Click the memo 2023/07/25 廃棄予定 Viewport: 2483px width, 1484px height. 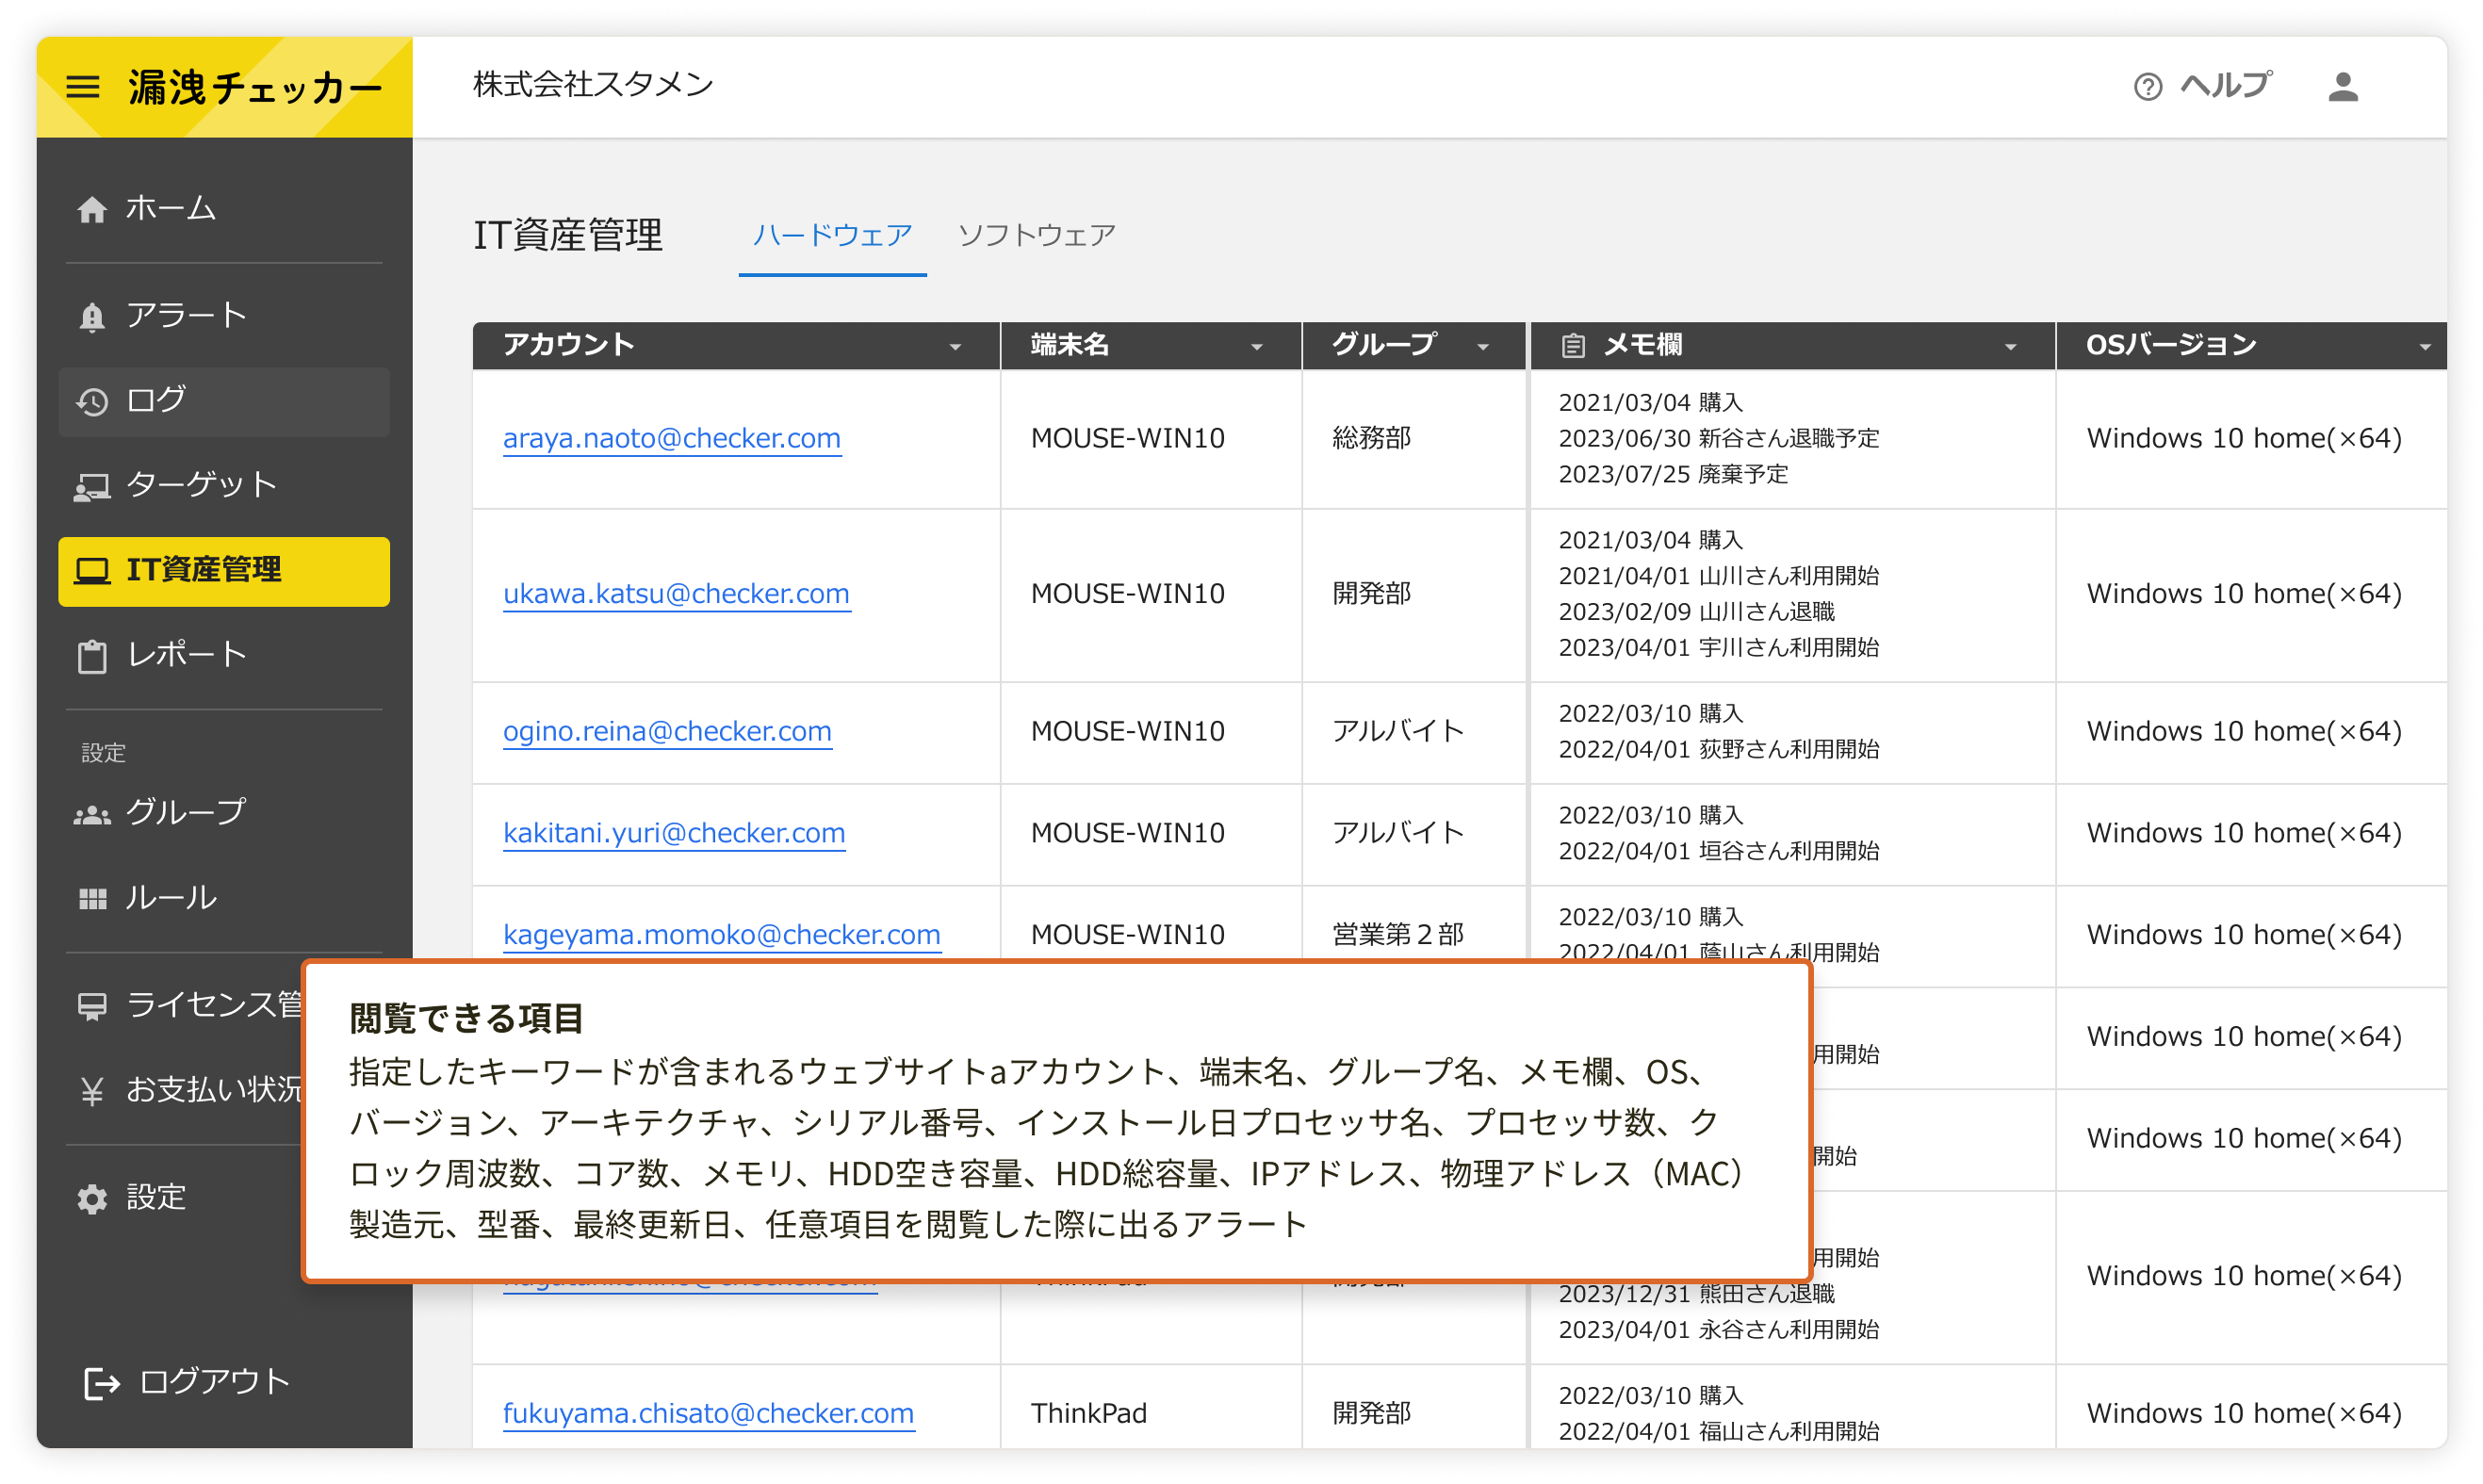pos(1672,474)
